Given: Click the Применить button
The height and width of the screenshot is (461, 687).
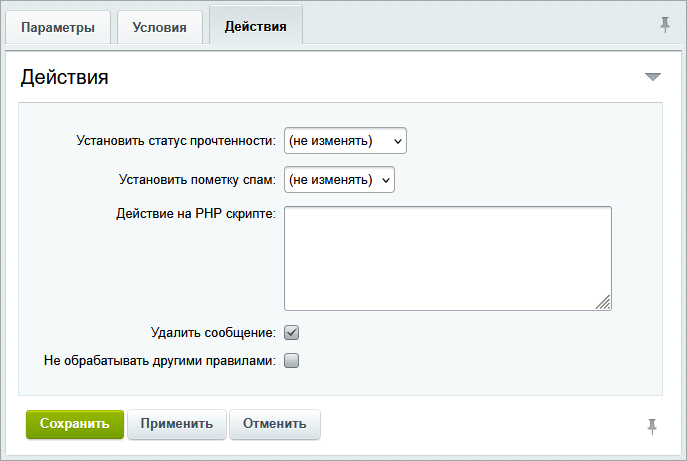Looking at the screenshot, I should (x=177, y=424).
